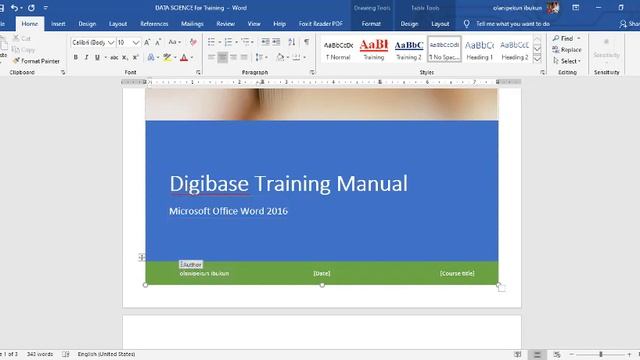The height and width of the screenshot is (360, 640).
Task: Increase font size with the grow icon
Action: (147, 42)
